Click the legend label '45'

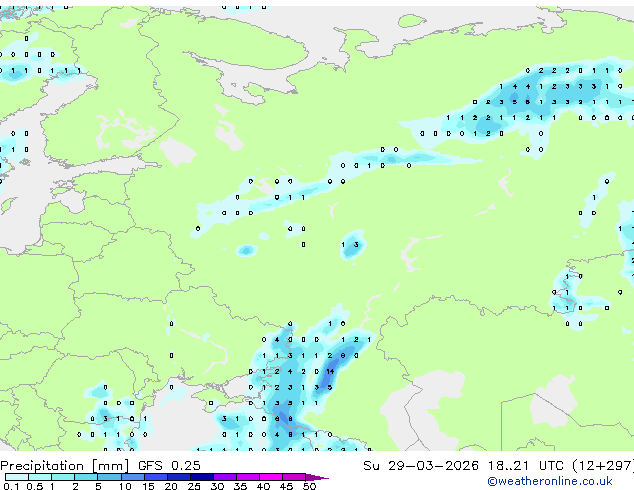pyautogui.click(x=286, y=486)
